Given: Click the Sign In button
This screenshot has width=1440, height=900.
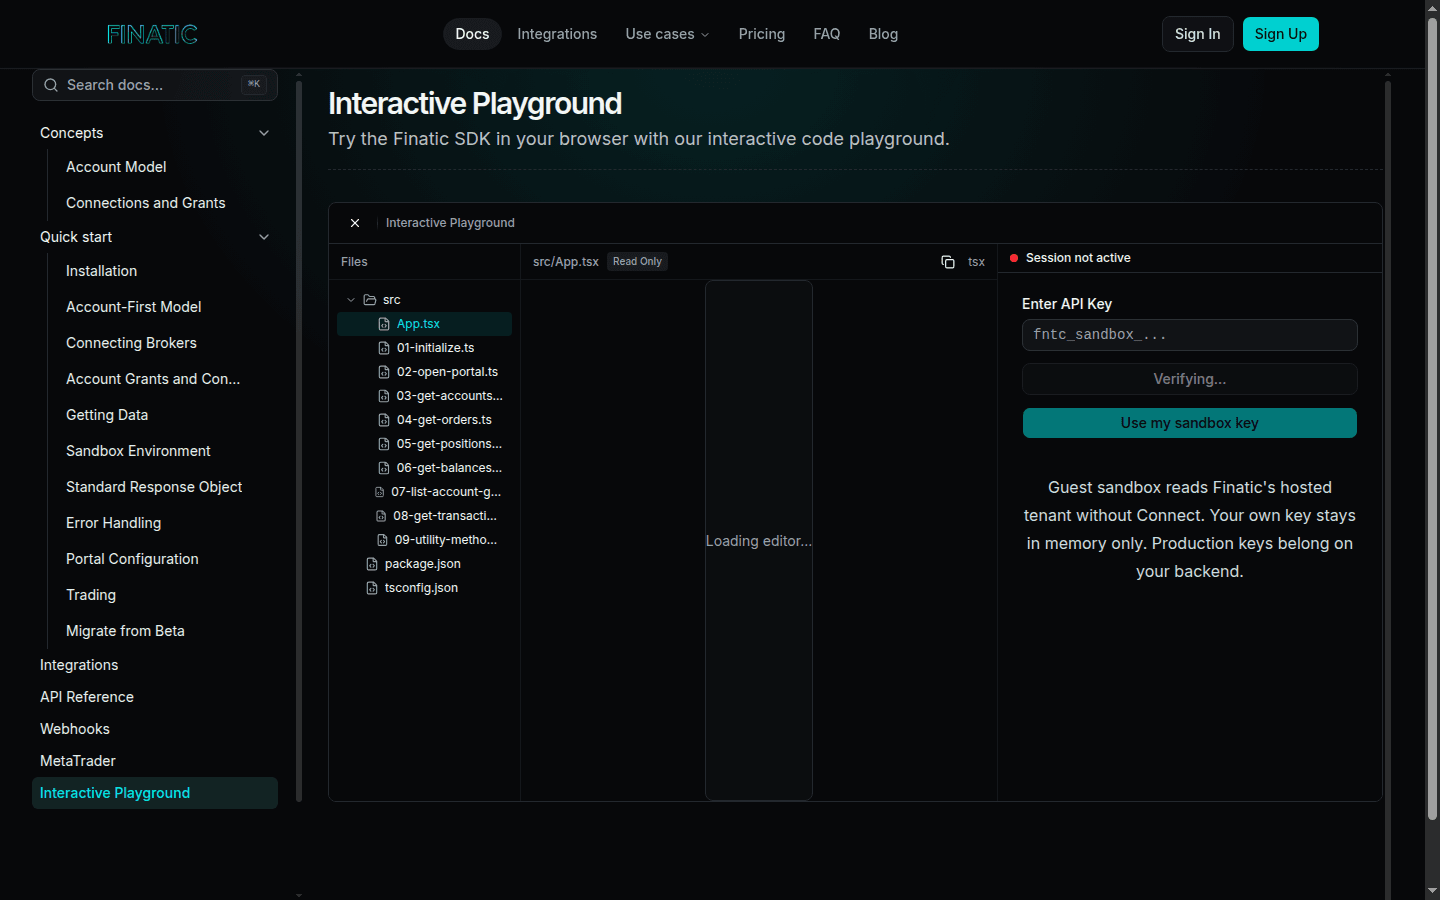Looking at the screenshot, I should click(x=1198, y=34).
